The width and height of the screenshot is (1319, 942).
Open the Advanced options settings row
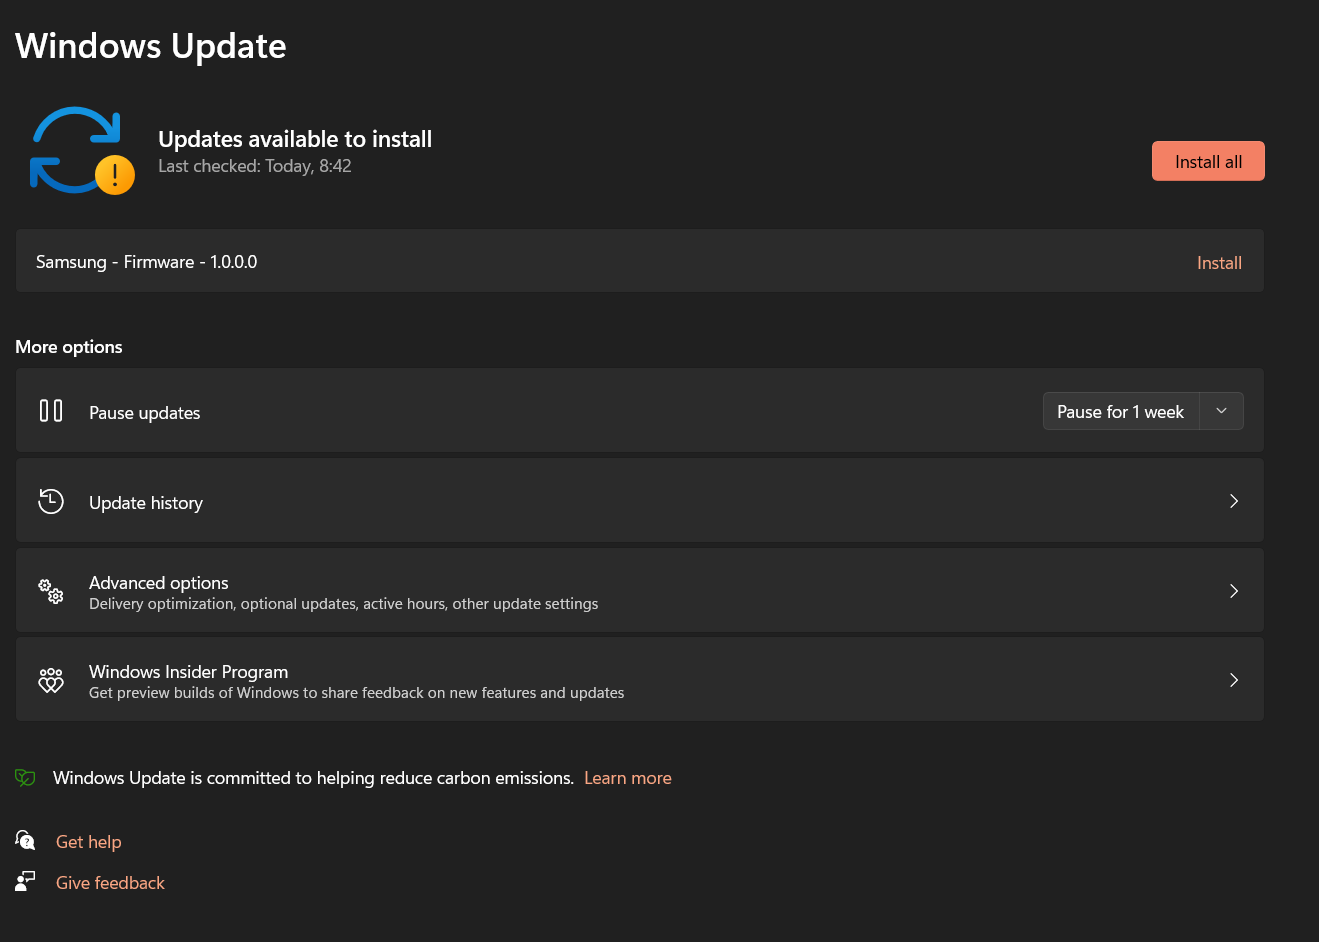[x=640, y=591]
